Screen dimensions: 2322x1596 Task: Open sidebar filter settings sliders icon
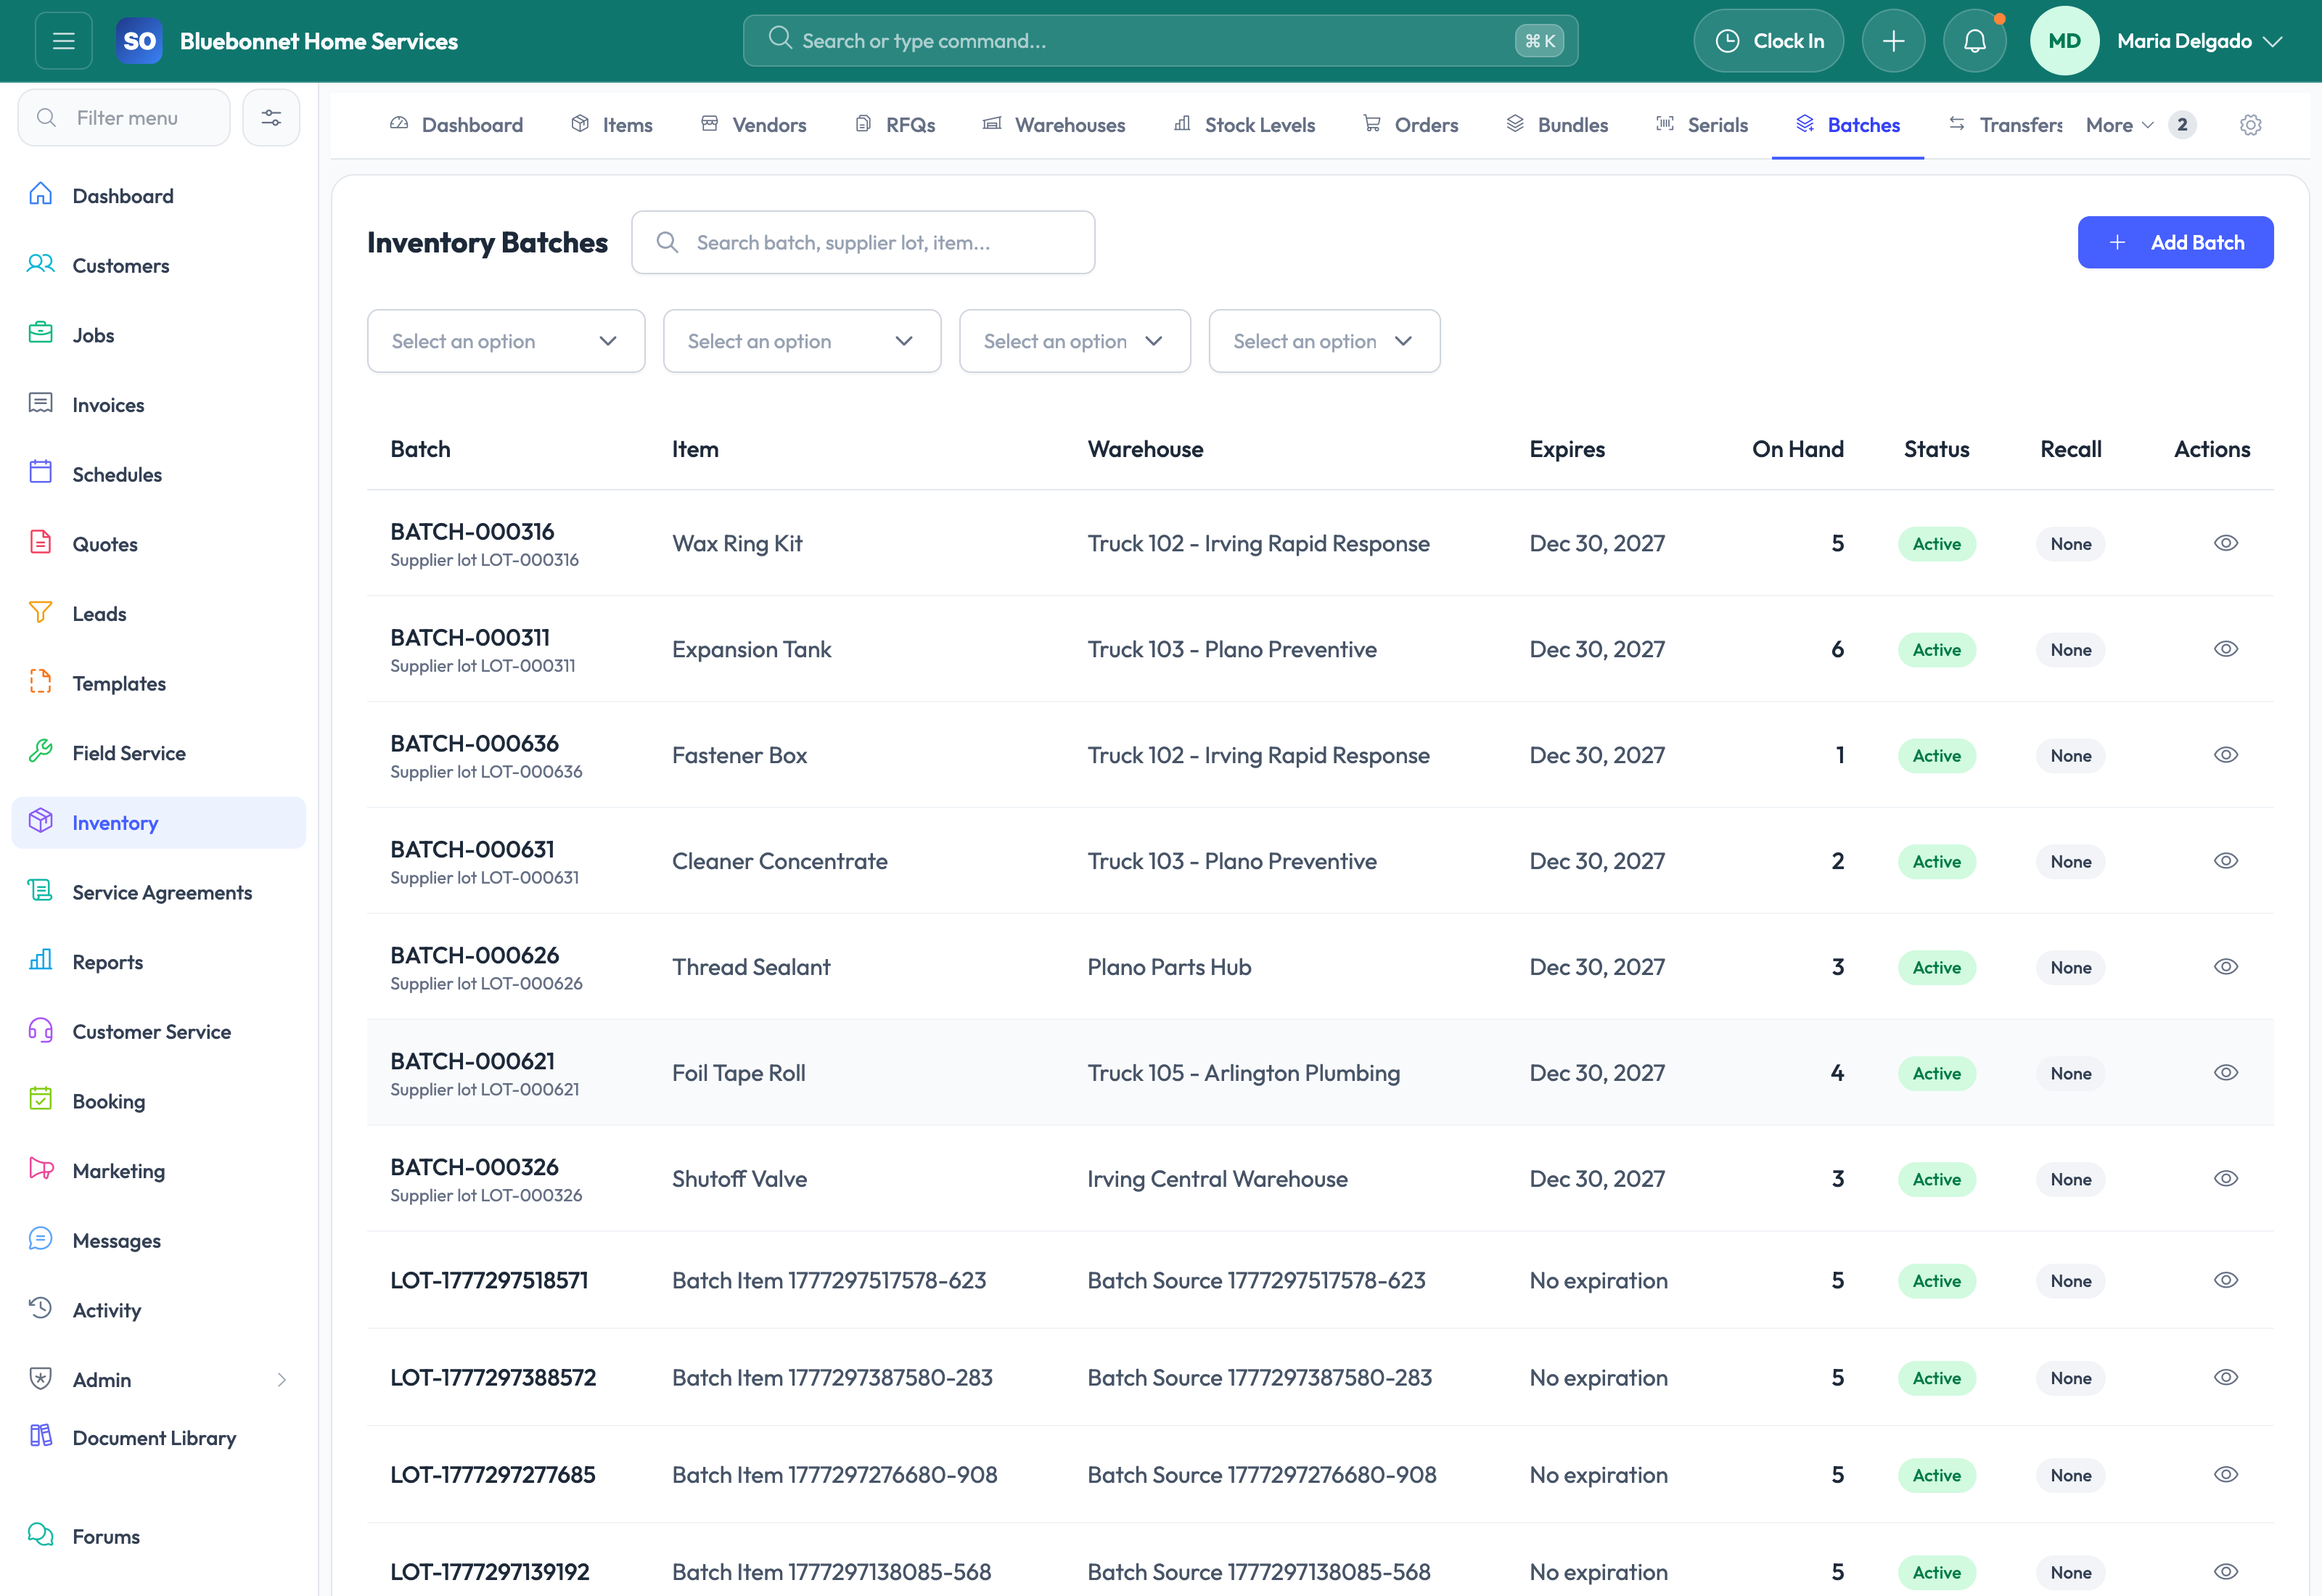pyautogui.click(x=271, y=118)
